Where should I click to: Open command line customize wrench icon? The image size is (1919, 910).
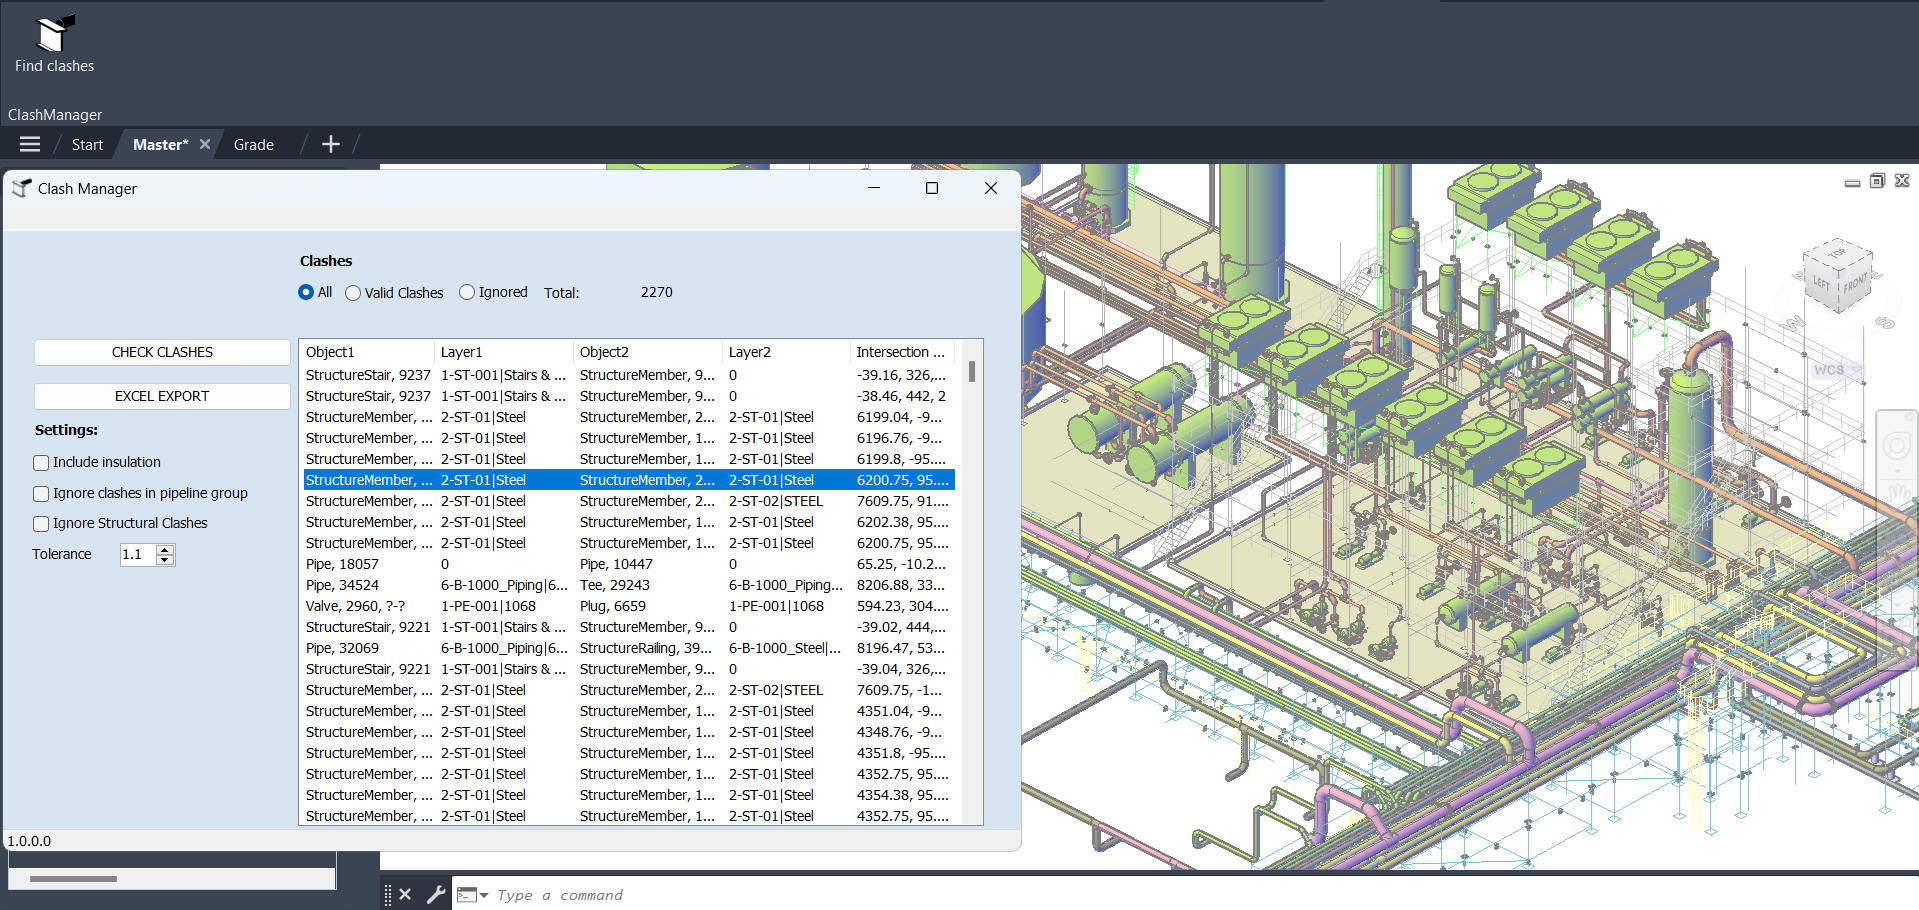(436, 894)
